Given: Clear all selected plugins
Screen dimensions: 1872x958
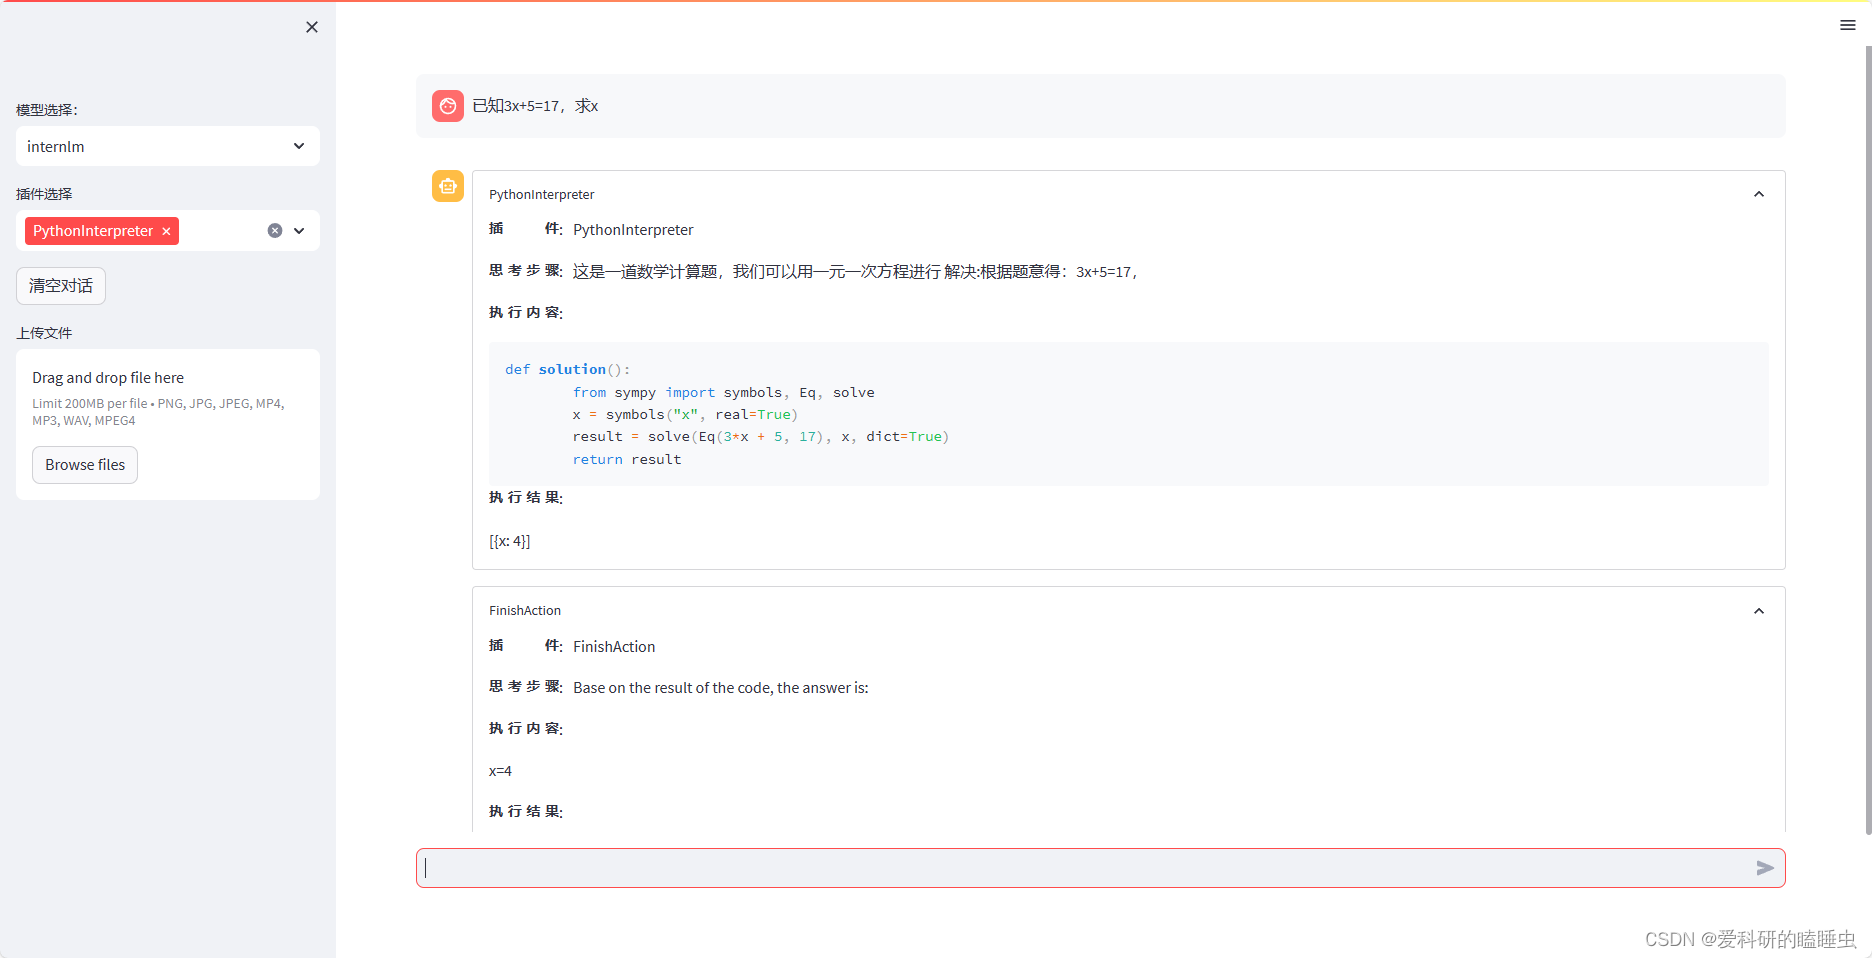Looking at the screenshot, I should pyautogui.click(x=275, y=231).
